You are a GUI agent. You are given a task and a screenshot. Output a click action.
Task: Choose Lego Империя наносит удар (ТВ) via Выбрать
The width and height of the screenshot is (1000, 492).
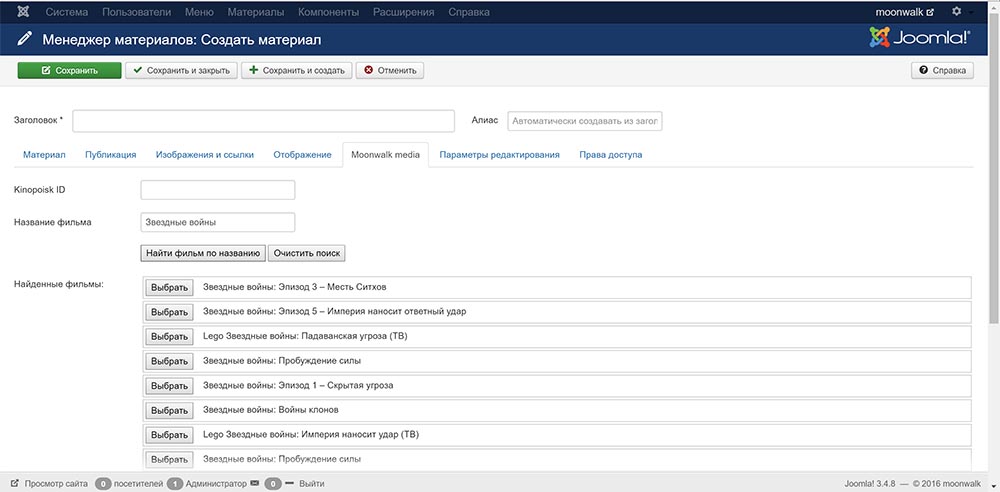pos(170,435)
